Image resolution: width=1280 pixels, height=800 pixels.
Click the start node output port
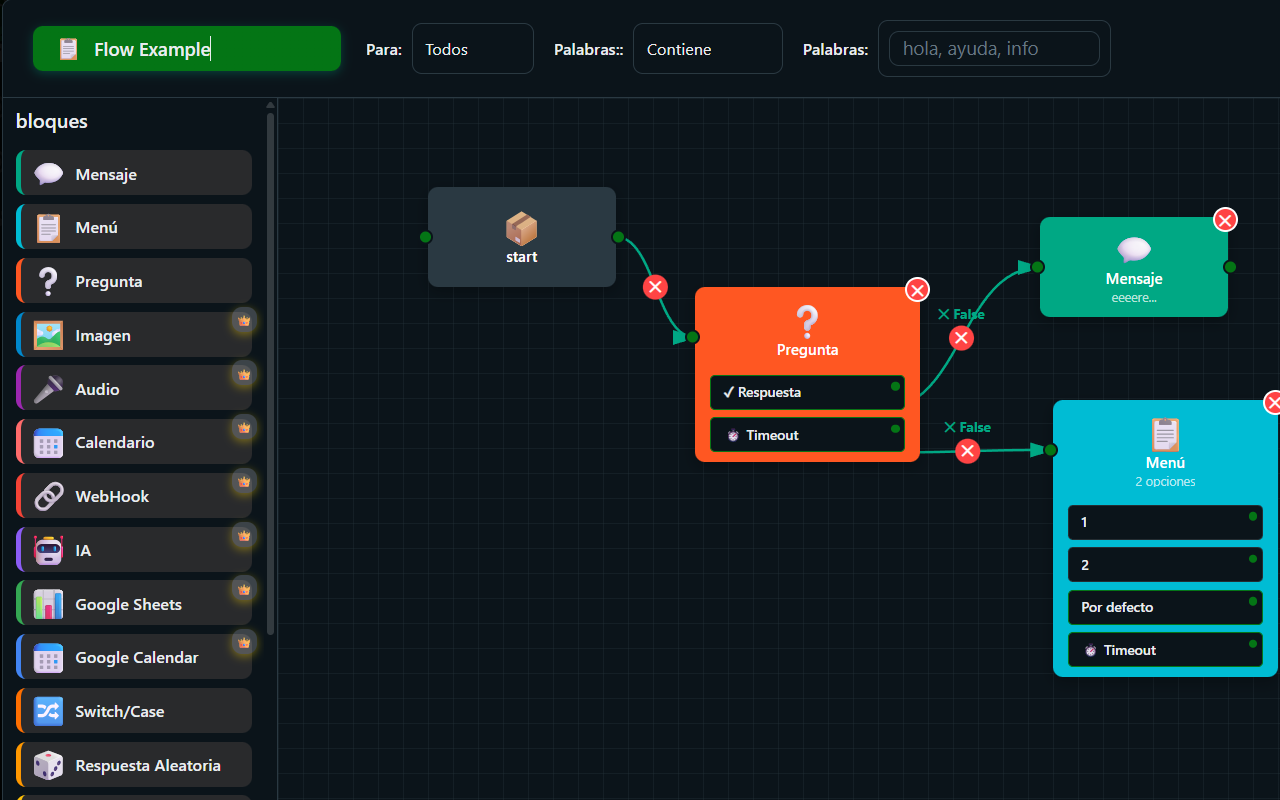click(618, 237)
